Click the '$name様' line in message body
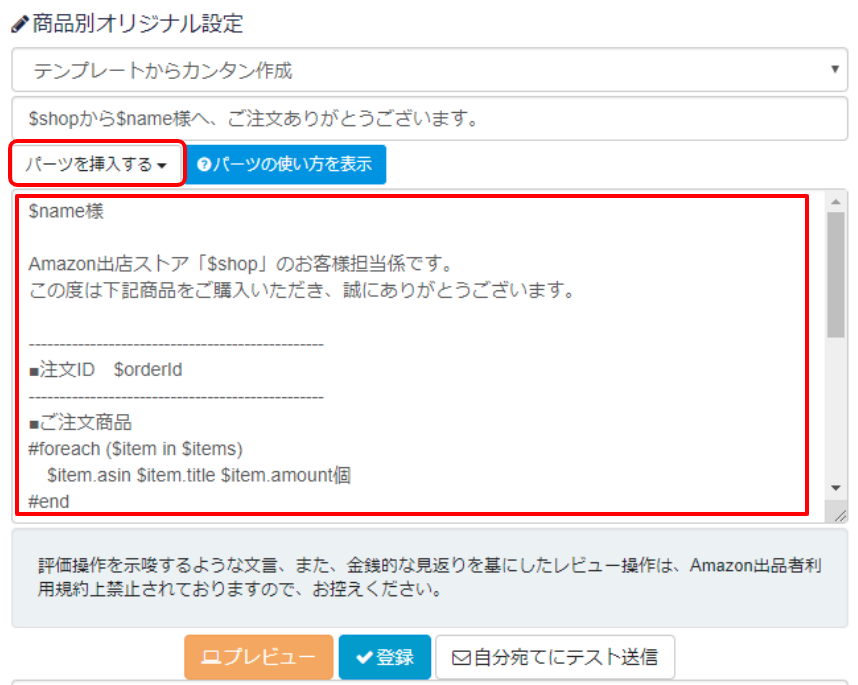Image resolution: width=858 pixels, height=685 pixels. click(66, 211)
